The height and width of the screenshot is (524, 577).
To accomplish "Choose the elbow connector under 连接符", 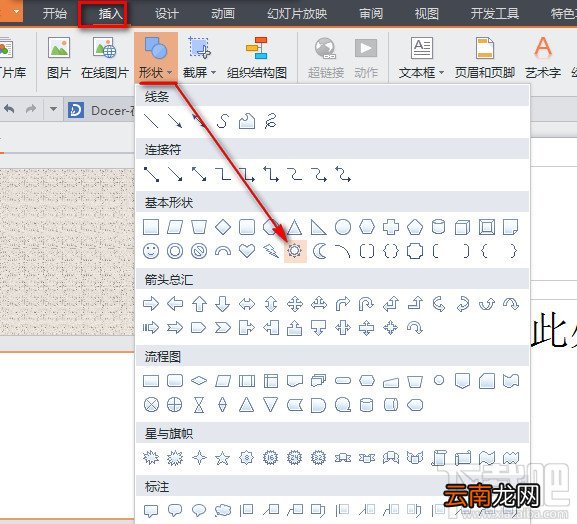I will [223, 174].
